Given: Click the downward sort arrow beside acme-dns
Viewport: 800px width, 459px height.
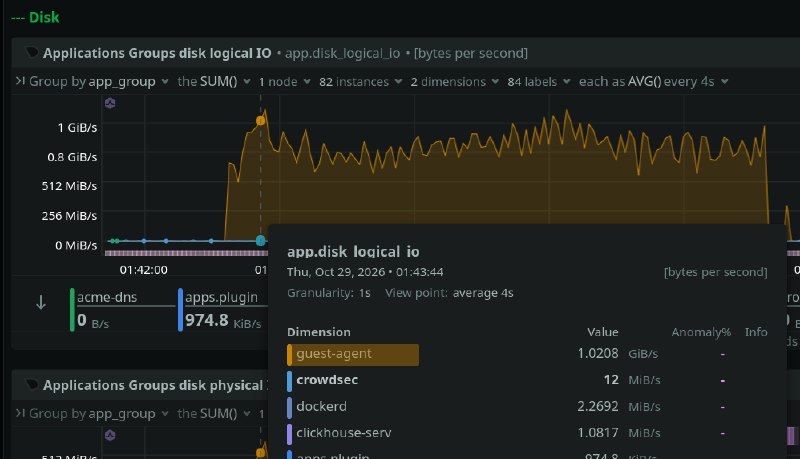Looking at the screenshot, I should pos(41,302).
